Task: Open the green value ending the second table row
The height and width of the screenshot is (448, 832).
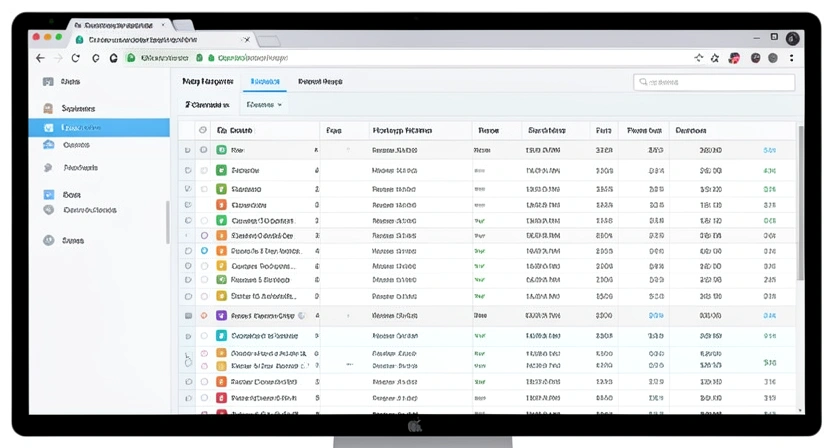Action: pyautogui.click(x=769, y=170)
